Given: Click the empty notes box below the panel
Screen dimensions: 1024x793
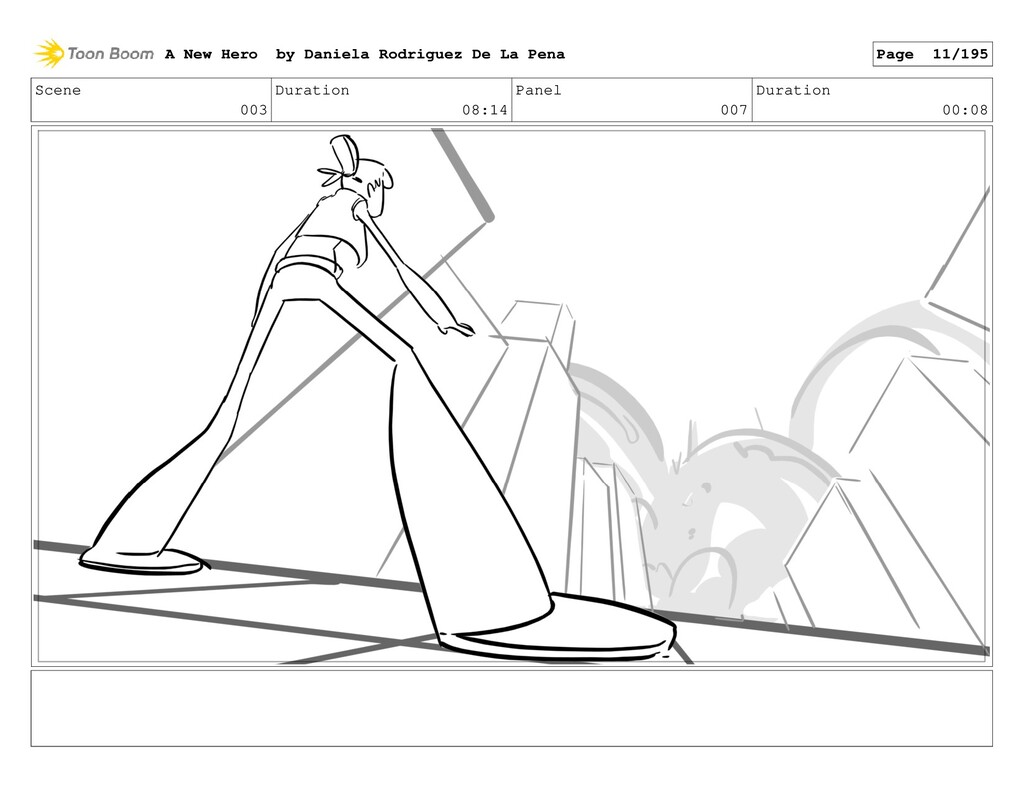Looking at the screenshot, I should coord(511,708).
